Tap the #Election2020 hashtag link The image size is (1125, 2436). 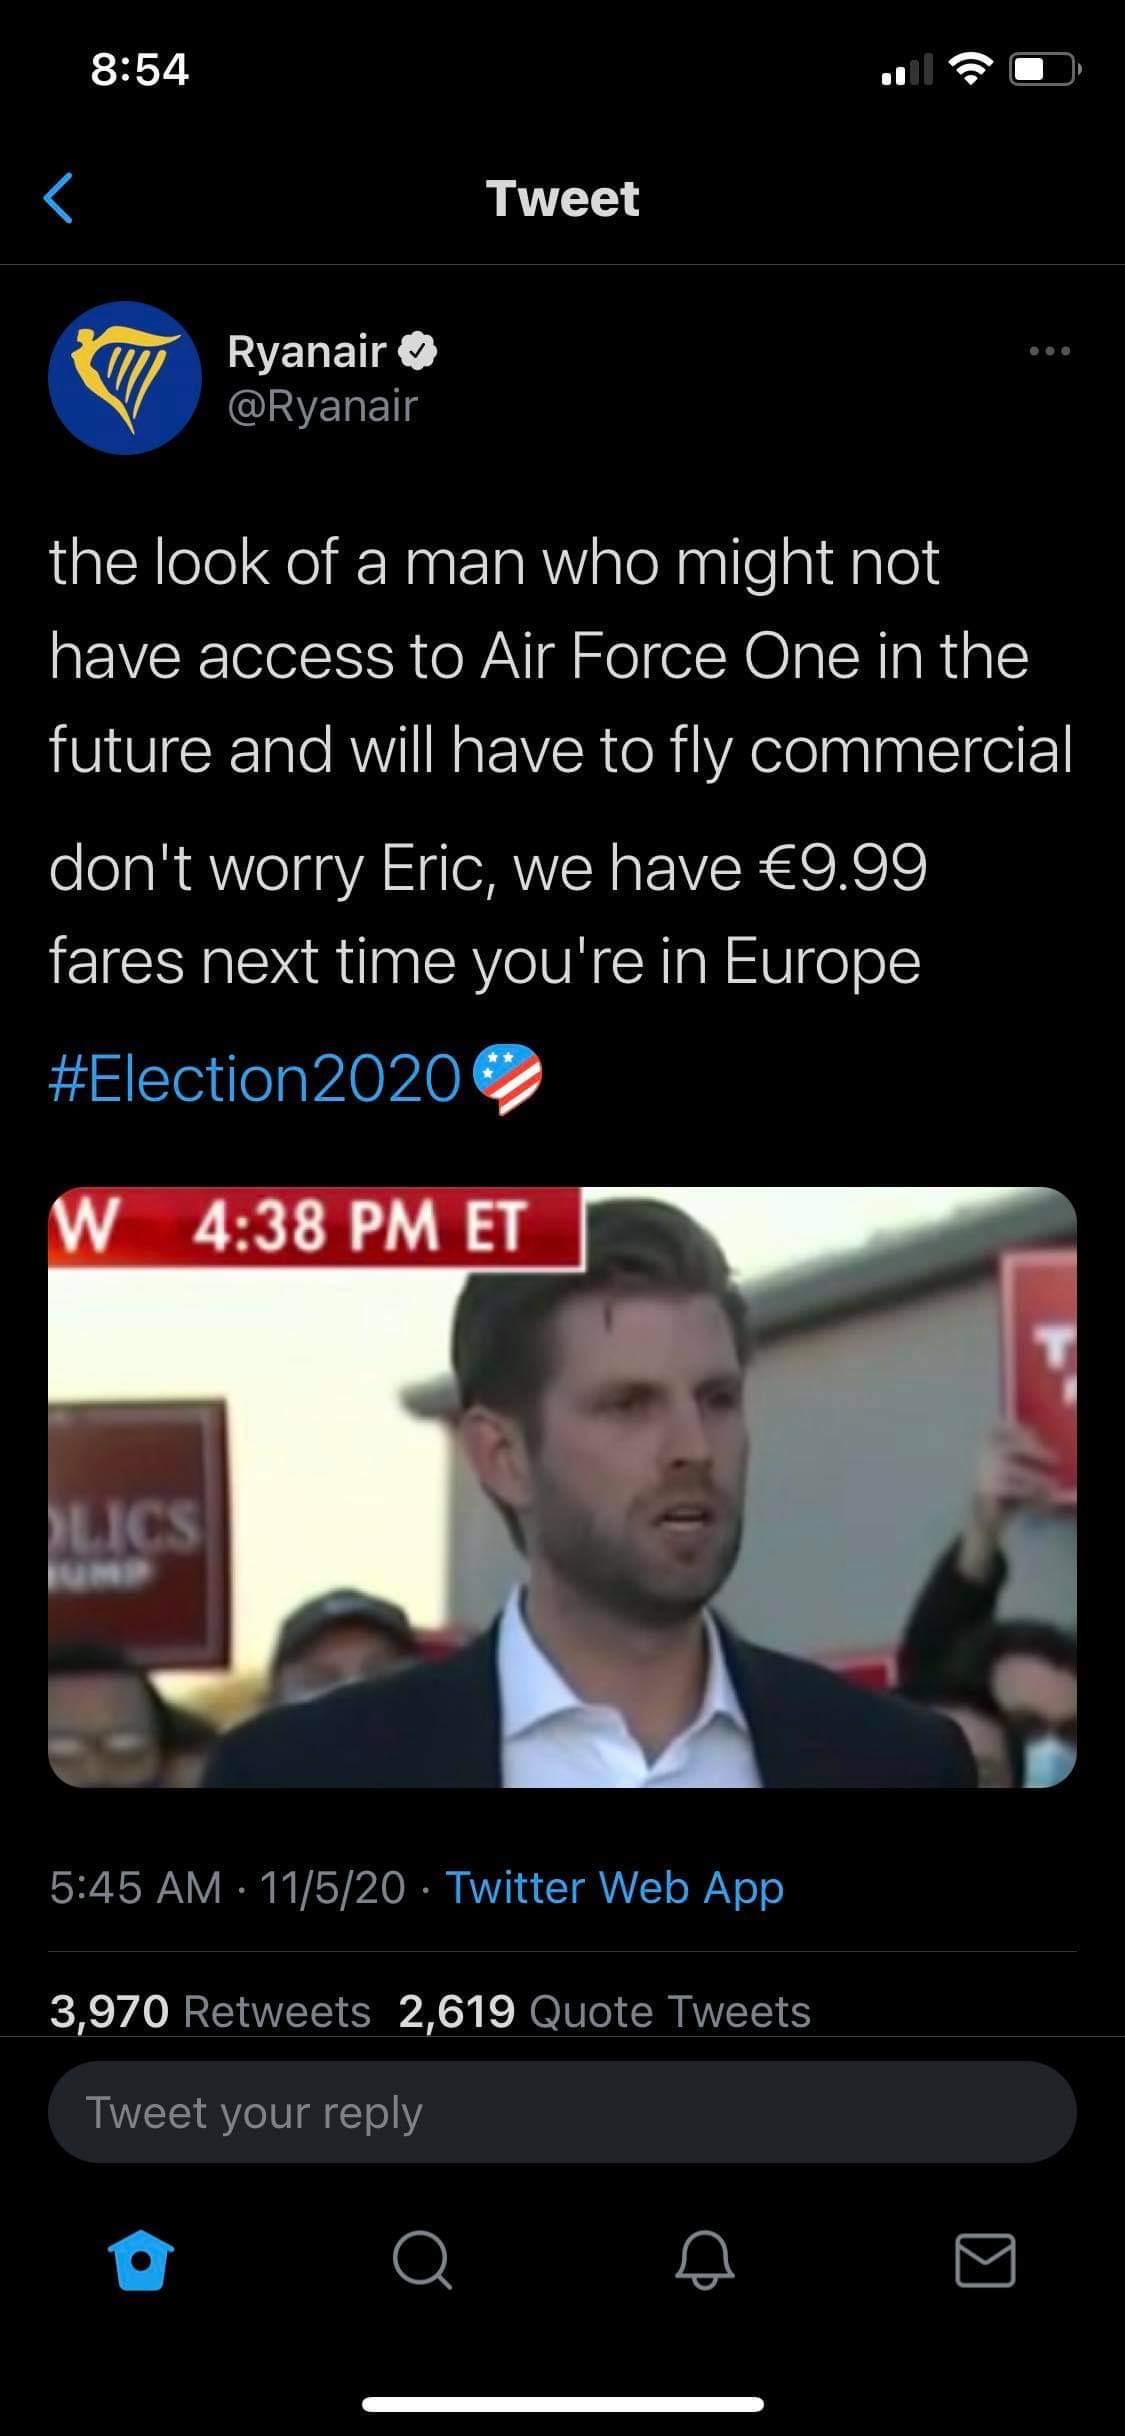pos(254,1079)
